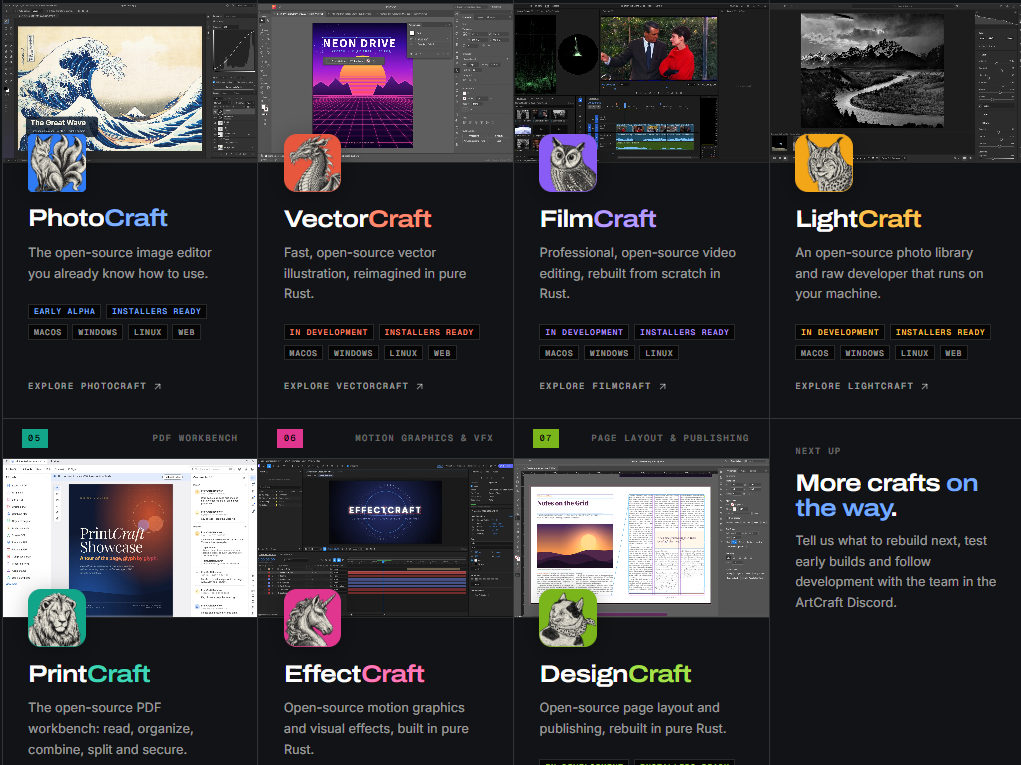Click the DesignCraft cat app icon
Image resolution: width=1021 pixels, height=765 pixels.
pos(568,618)
